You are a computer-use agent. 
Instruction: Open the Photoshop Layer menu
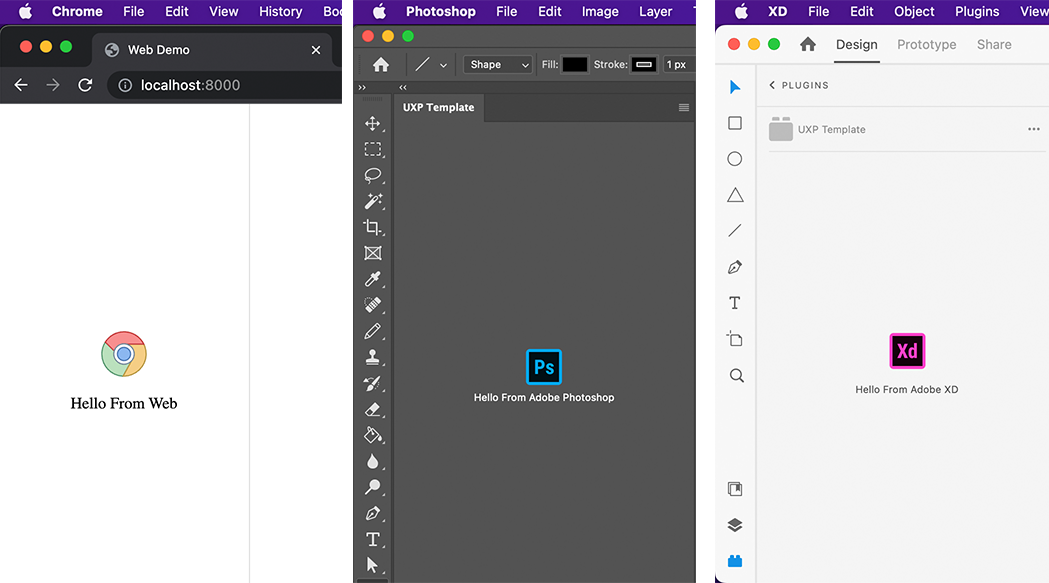pos(656,11)
